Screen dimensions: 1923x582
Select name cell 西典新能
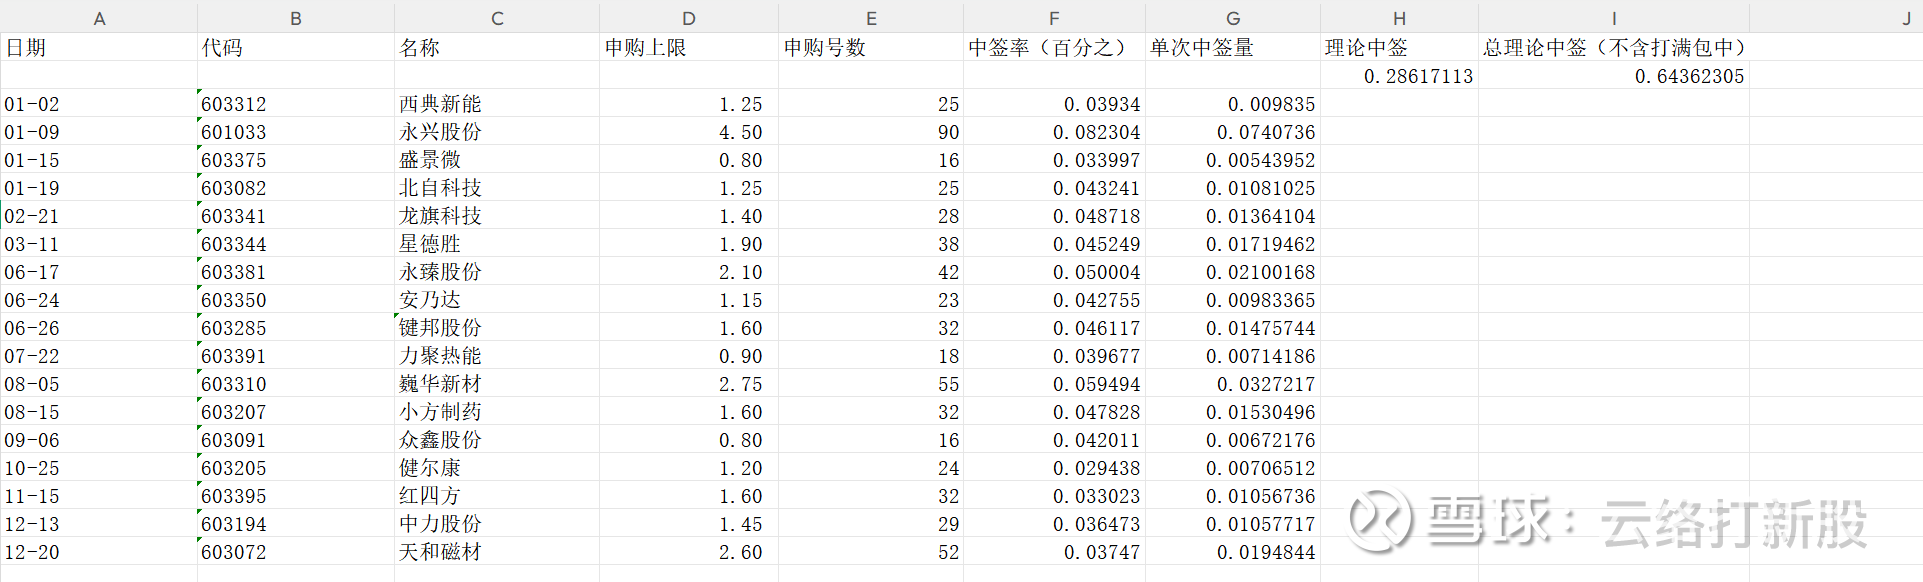[x=497, y=103]
